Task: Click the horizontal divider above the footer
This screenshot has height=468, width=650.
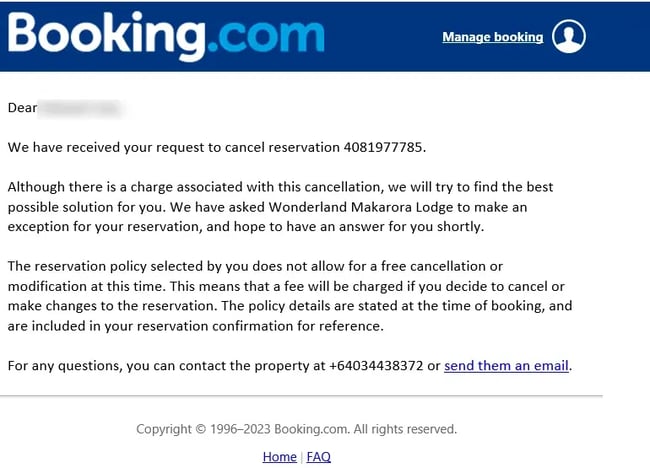Action: tap(300, 396)
